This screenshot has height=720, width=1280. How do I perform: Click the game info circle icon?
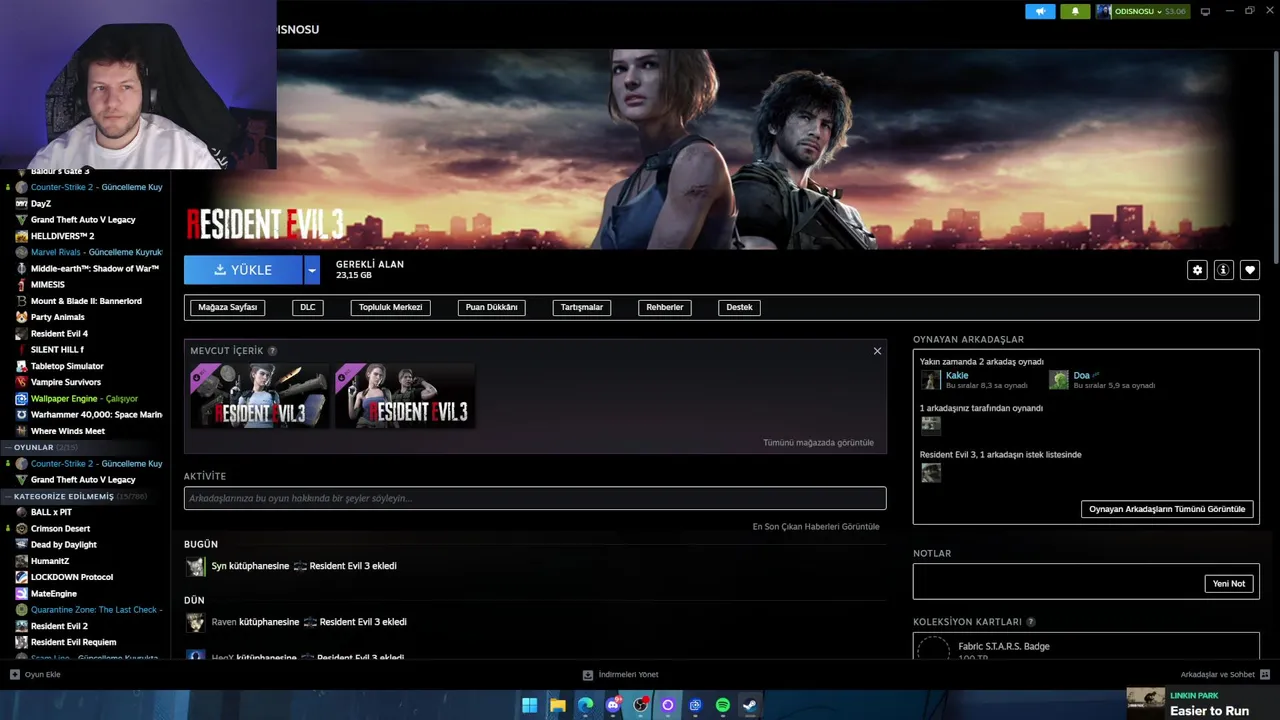pos(1223,270)
